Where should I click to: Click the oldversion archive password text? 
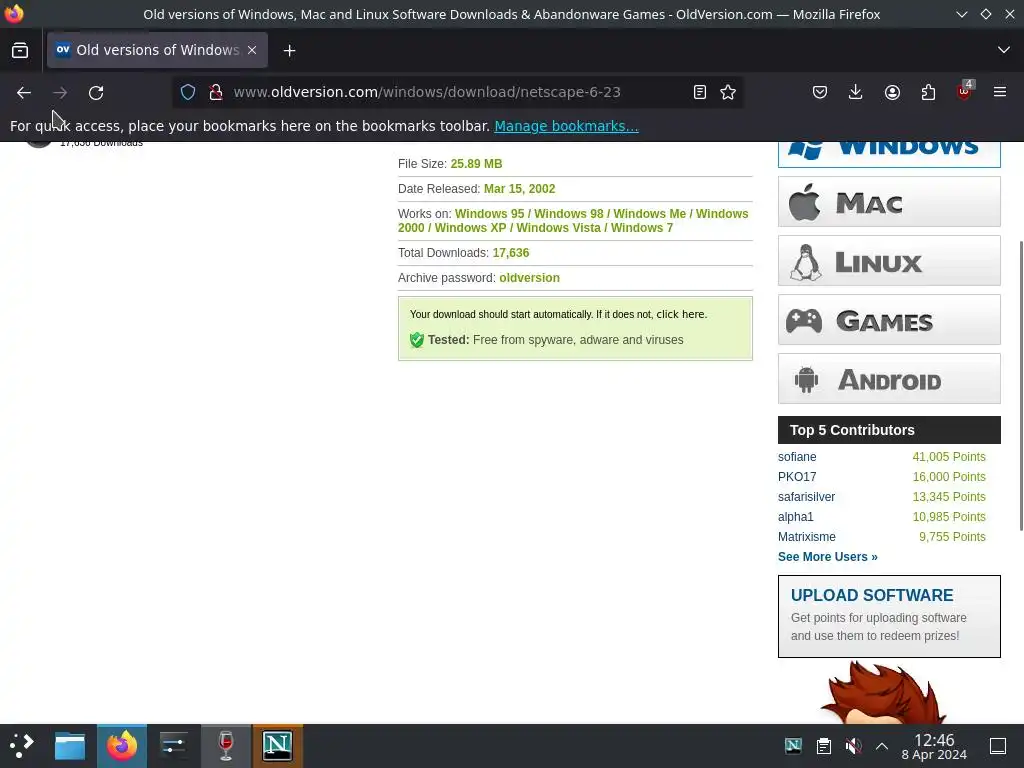(529, 278)
